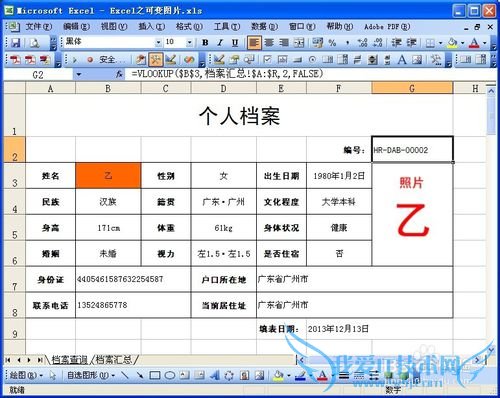Screen dimensions: 500x398
Task: Click the first sheet navigation arrow
Action: (x=8, y=360)
